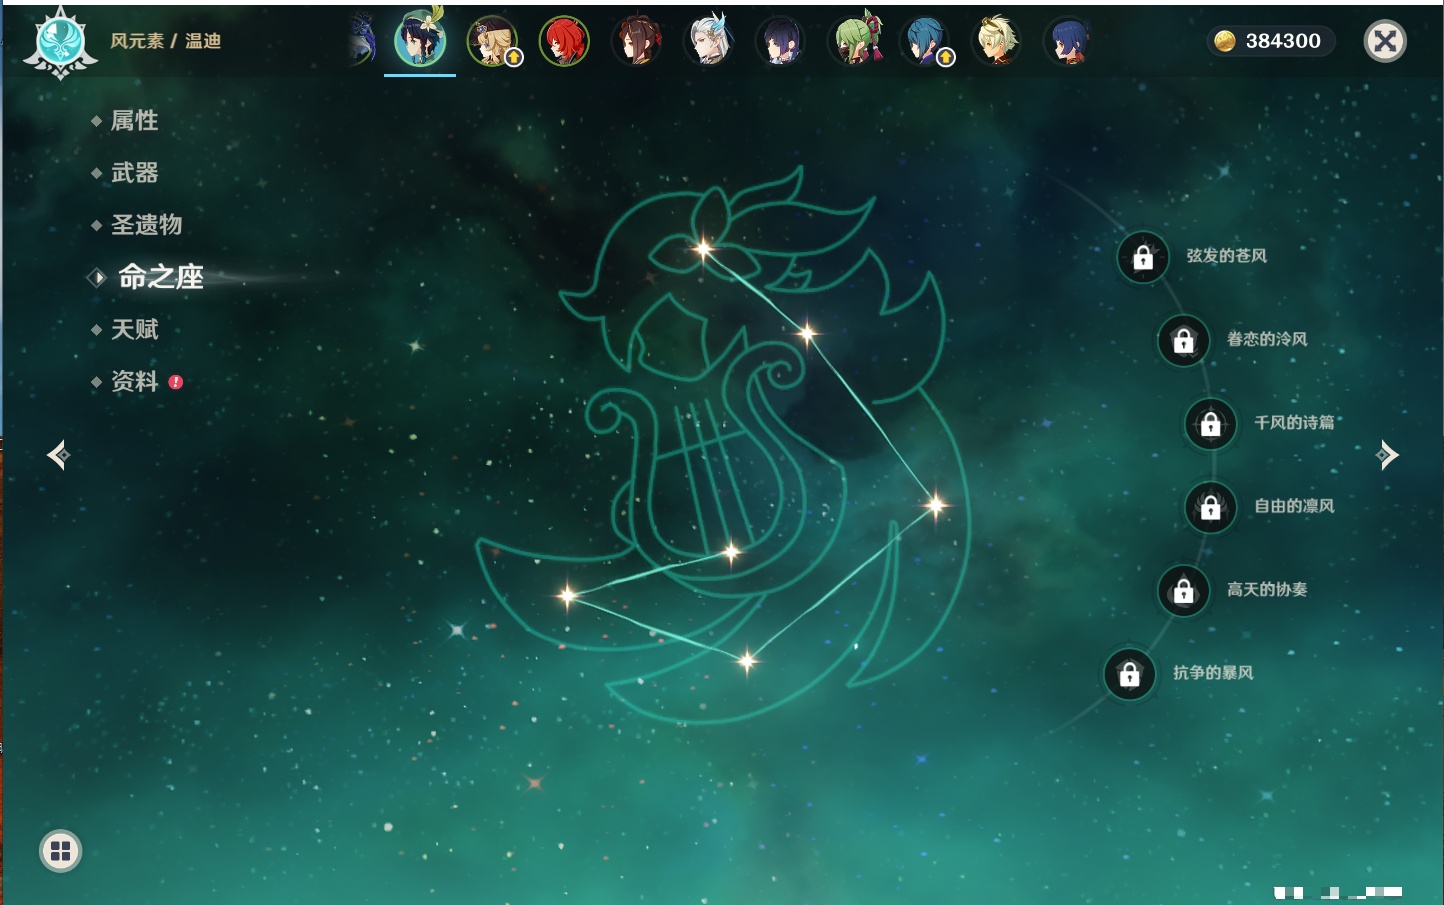This screenshot has height=905, width=1444.
Task: Select the white-haired Neuvillette avatar
Action: point(708,41)
